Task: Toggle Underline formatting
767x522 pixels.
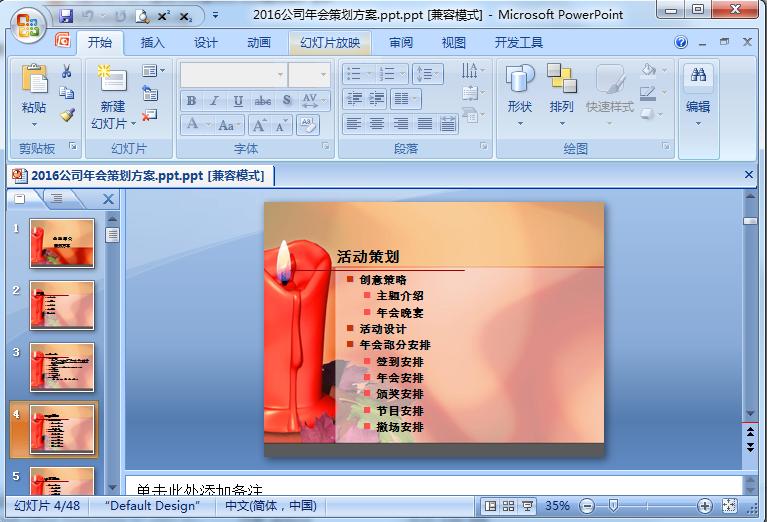Action: click(x=238, y=101)
